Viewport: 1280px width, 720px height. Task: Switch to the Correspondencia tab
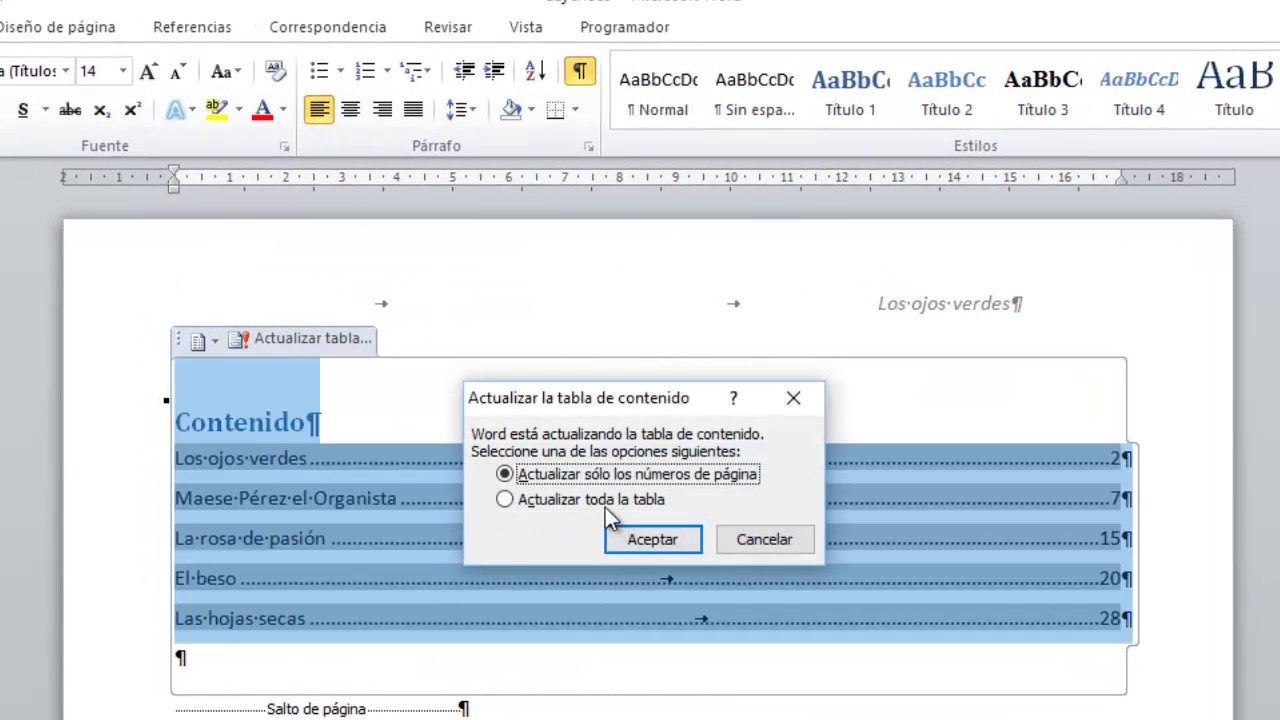[328, 27]
